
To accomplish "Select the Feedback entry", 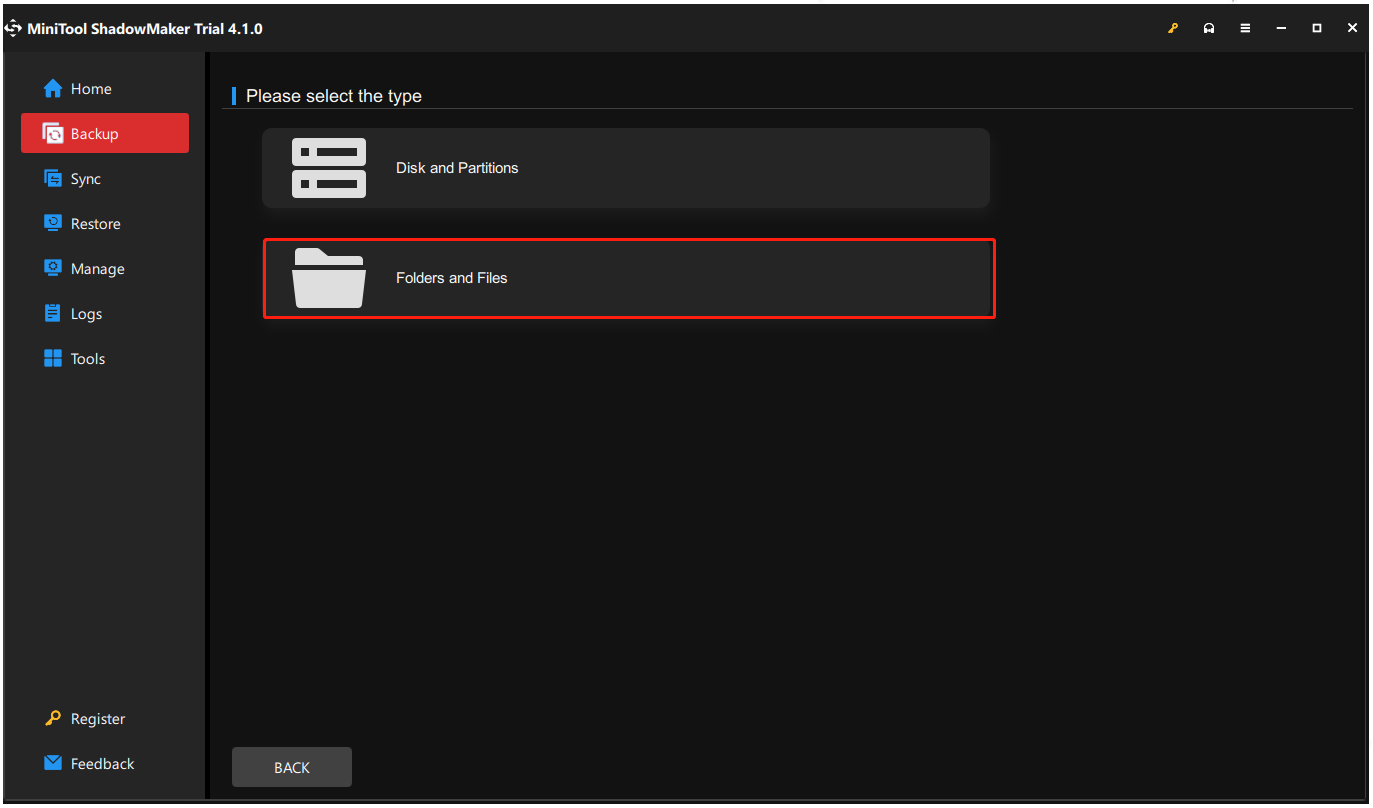I will pos(102,763).
